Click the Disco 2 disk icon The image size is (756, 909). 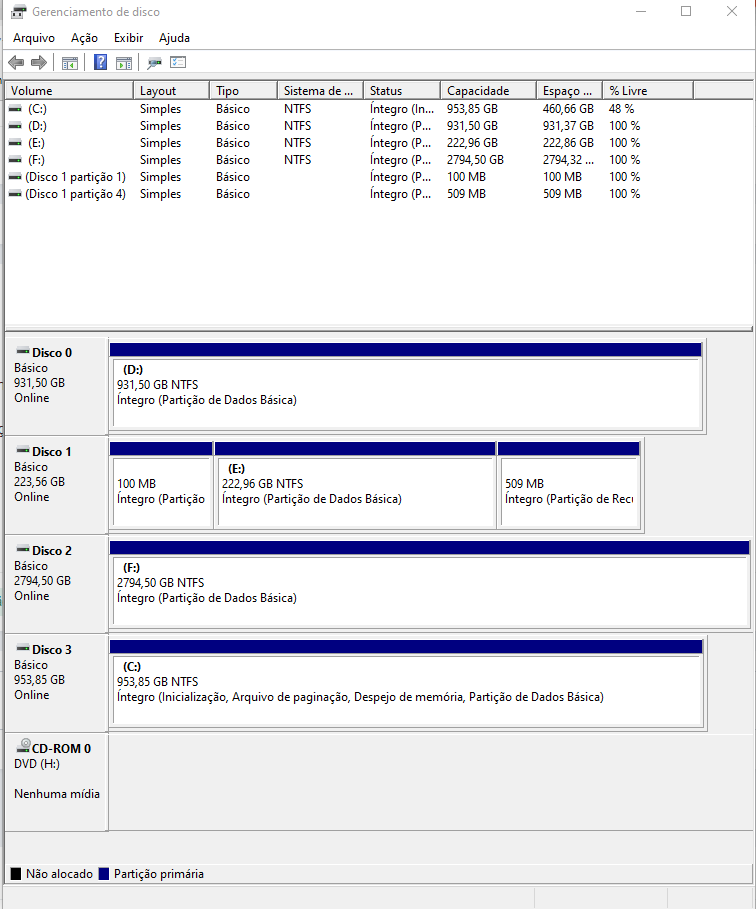tap(23, 550)
